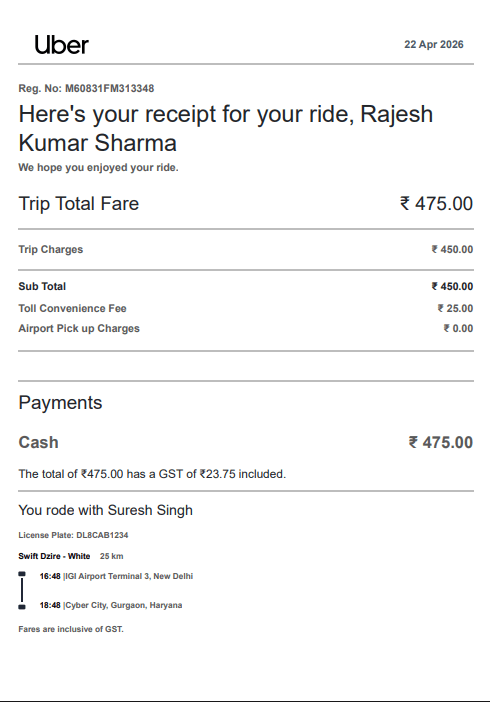This screenshot has width=490, height=702.
Task: Click the Sub Total row label
Action: (x=42, y=287)
